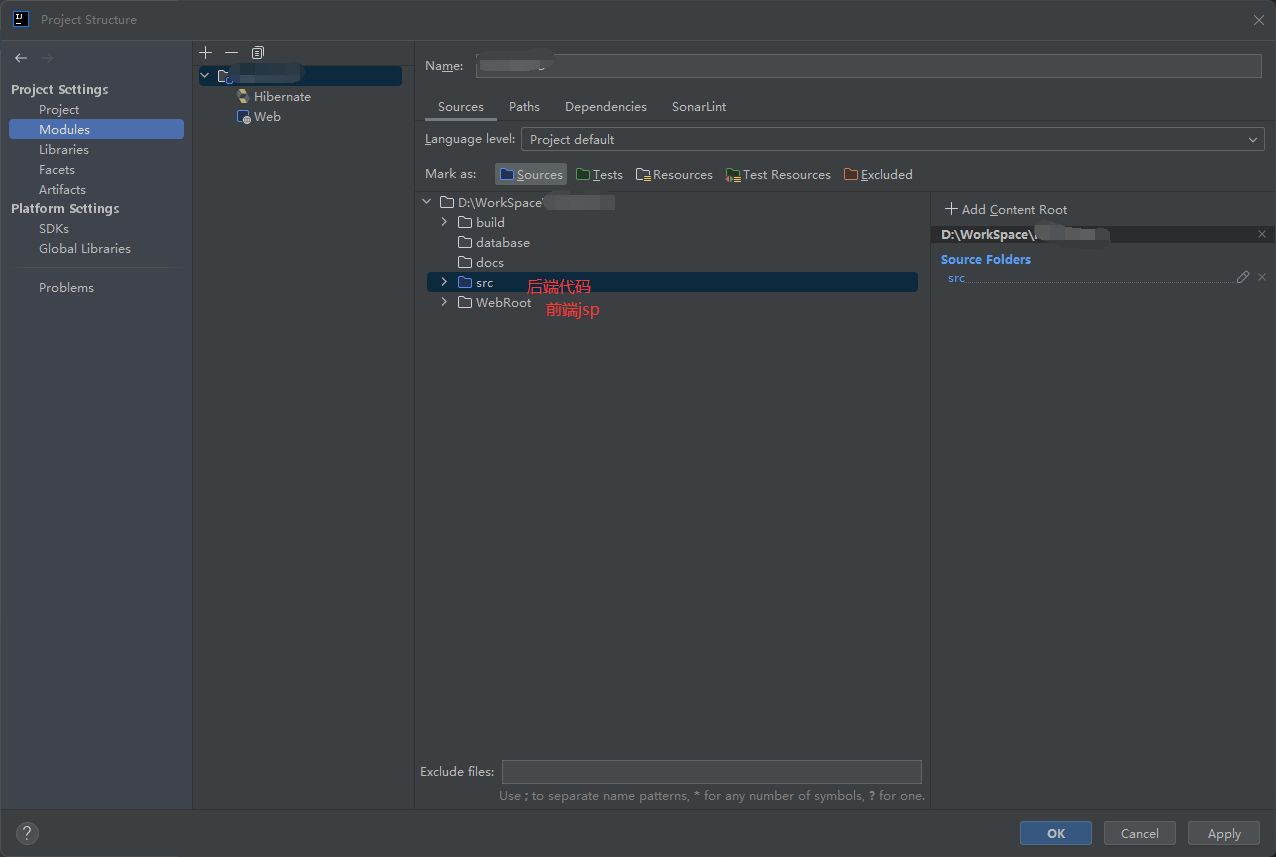Image resolution: width=1276 pixels, height=857 pixels.
Task: Click the edit pencil for src source folder
Action: coord(1243,277)
